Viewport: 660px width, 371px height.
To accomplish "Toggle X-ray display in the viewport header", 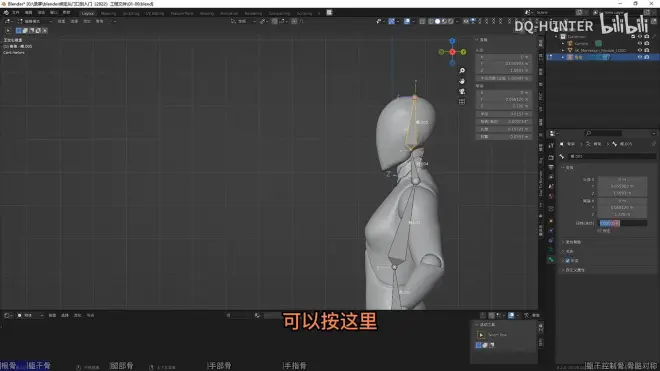I will point(422,21).
